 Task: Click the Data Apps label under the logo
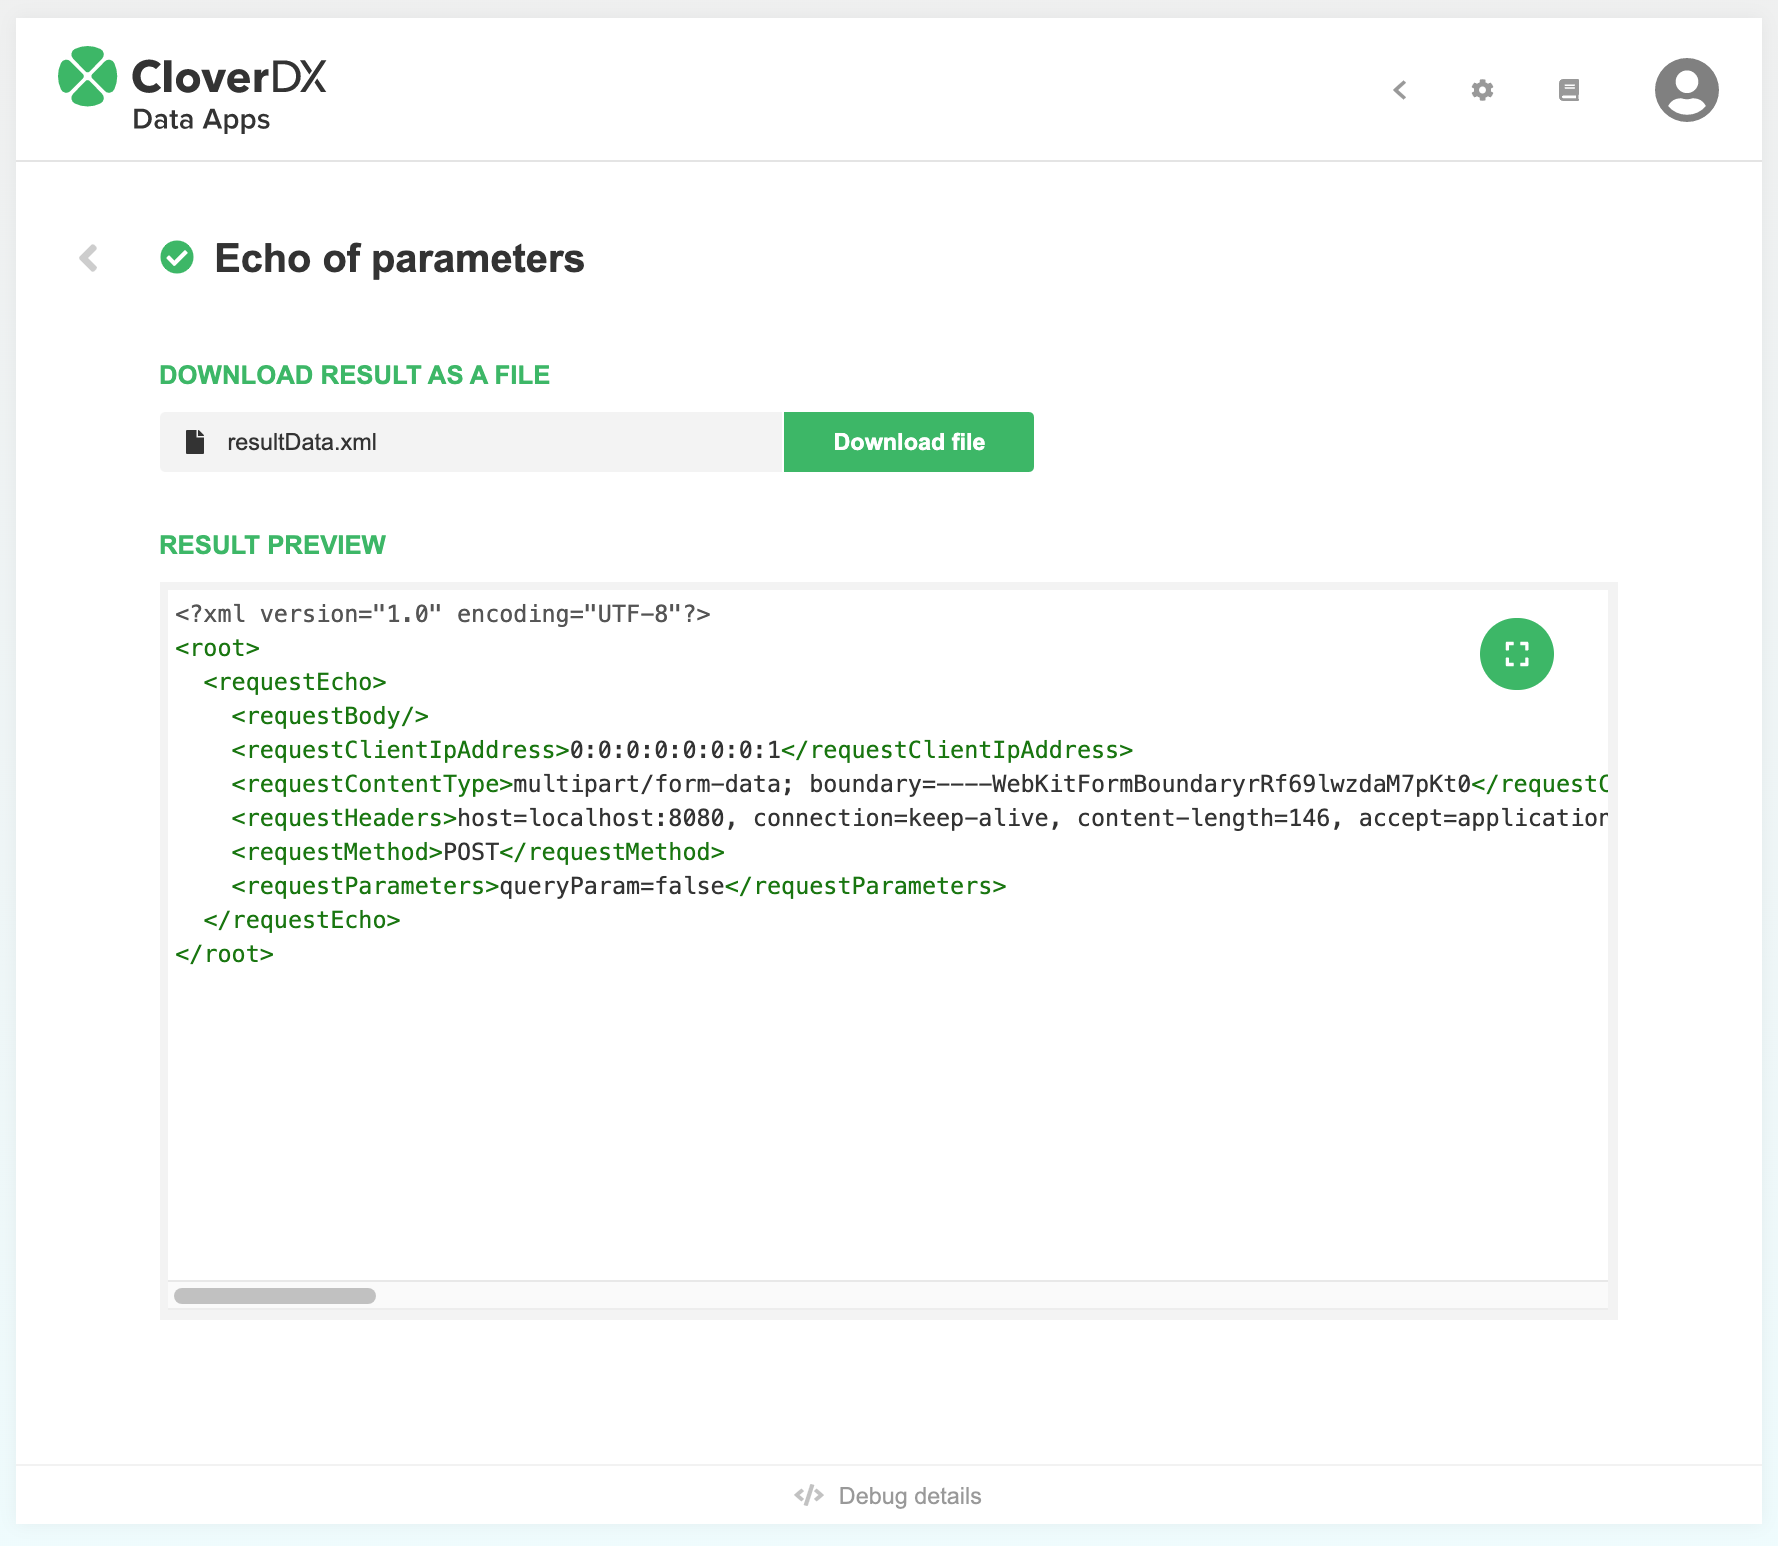pyautogui.click(x=201, y=119)
